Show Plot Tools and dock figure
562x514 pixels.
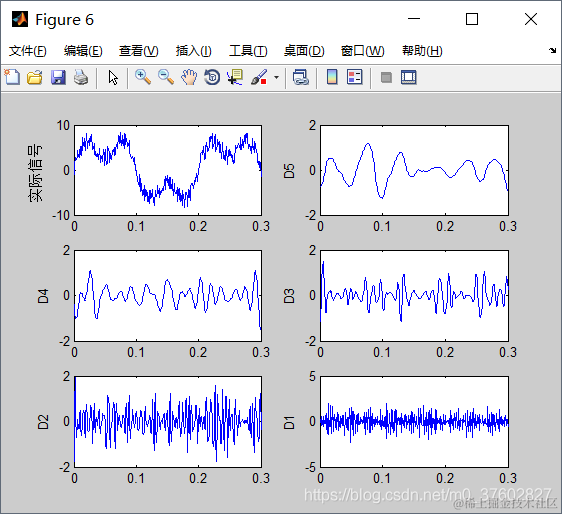pos(409,77)
